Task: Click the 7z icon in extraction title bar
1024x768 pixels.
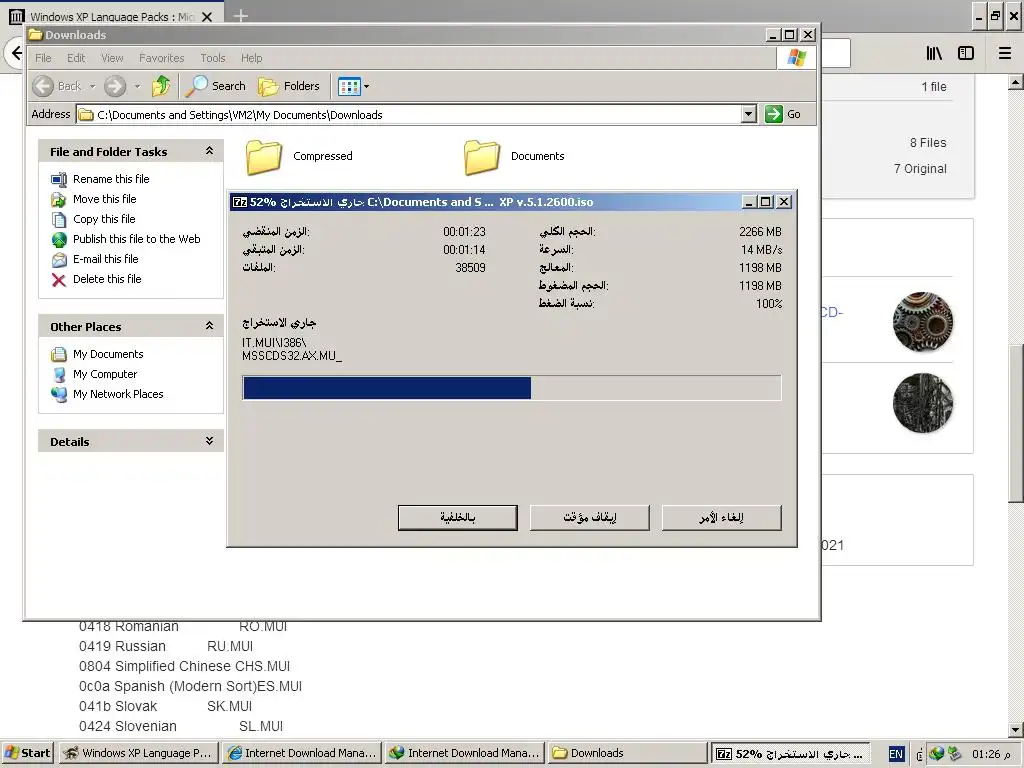Action: click(240, 202)
